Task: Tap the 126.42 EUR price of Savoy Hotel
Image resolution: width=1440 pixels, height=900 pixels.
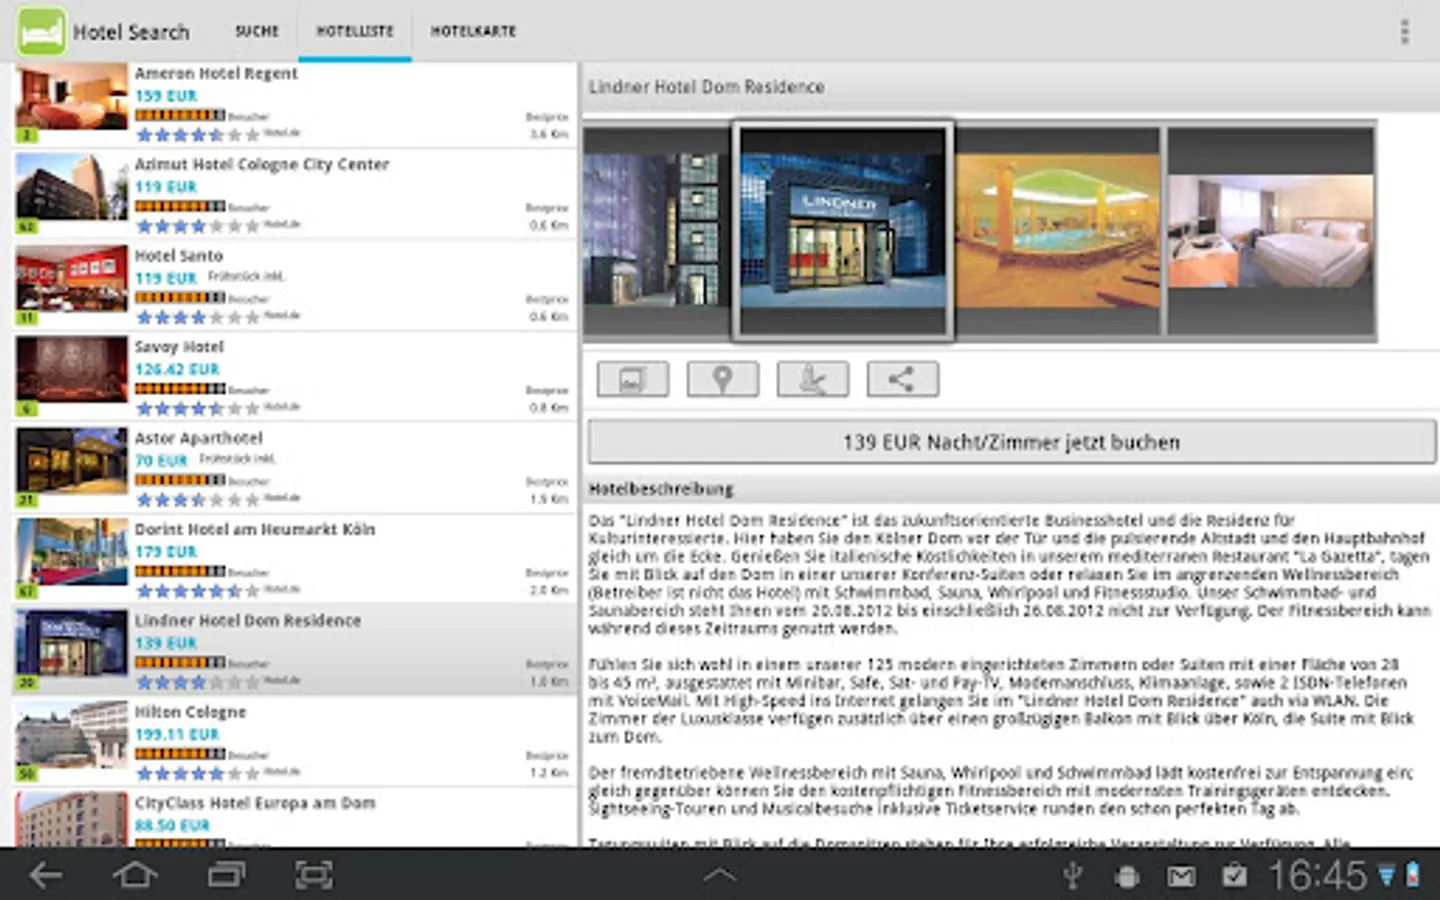Action: coord(177,369)
